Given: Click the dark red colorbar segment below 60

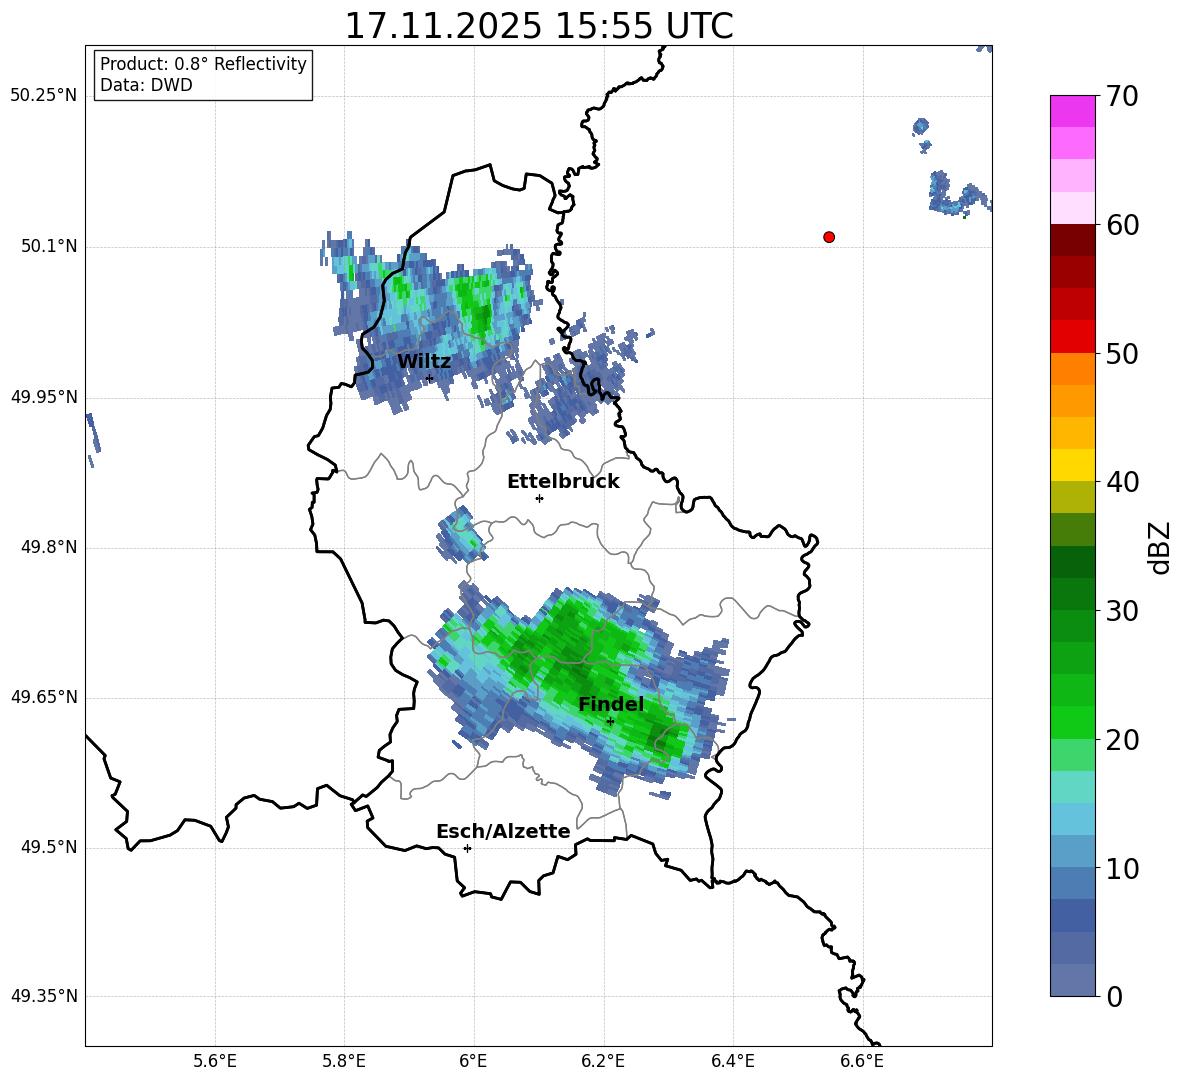Looking at the screenshot, I should click(x=1072, y=240).
